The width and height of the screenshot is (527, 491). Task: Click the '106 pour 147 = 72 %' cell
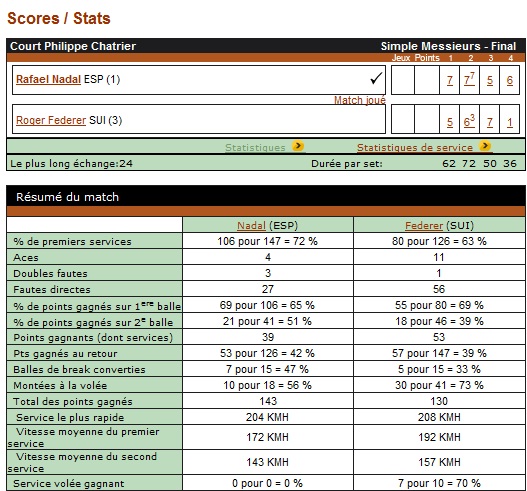coord(267,241)
